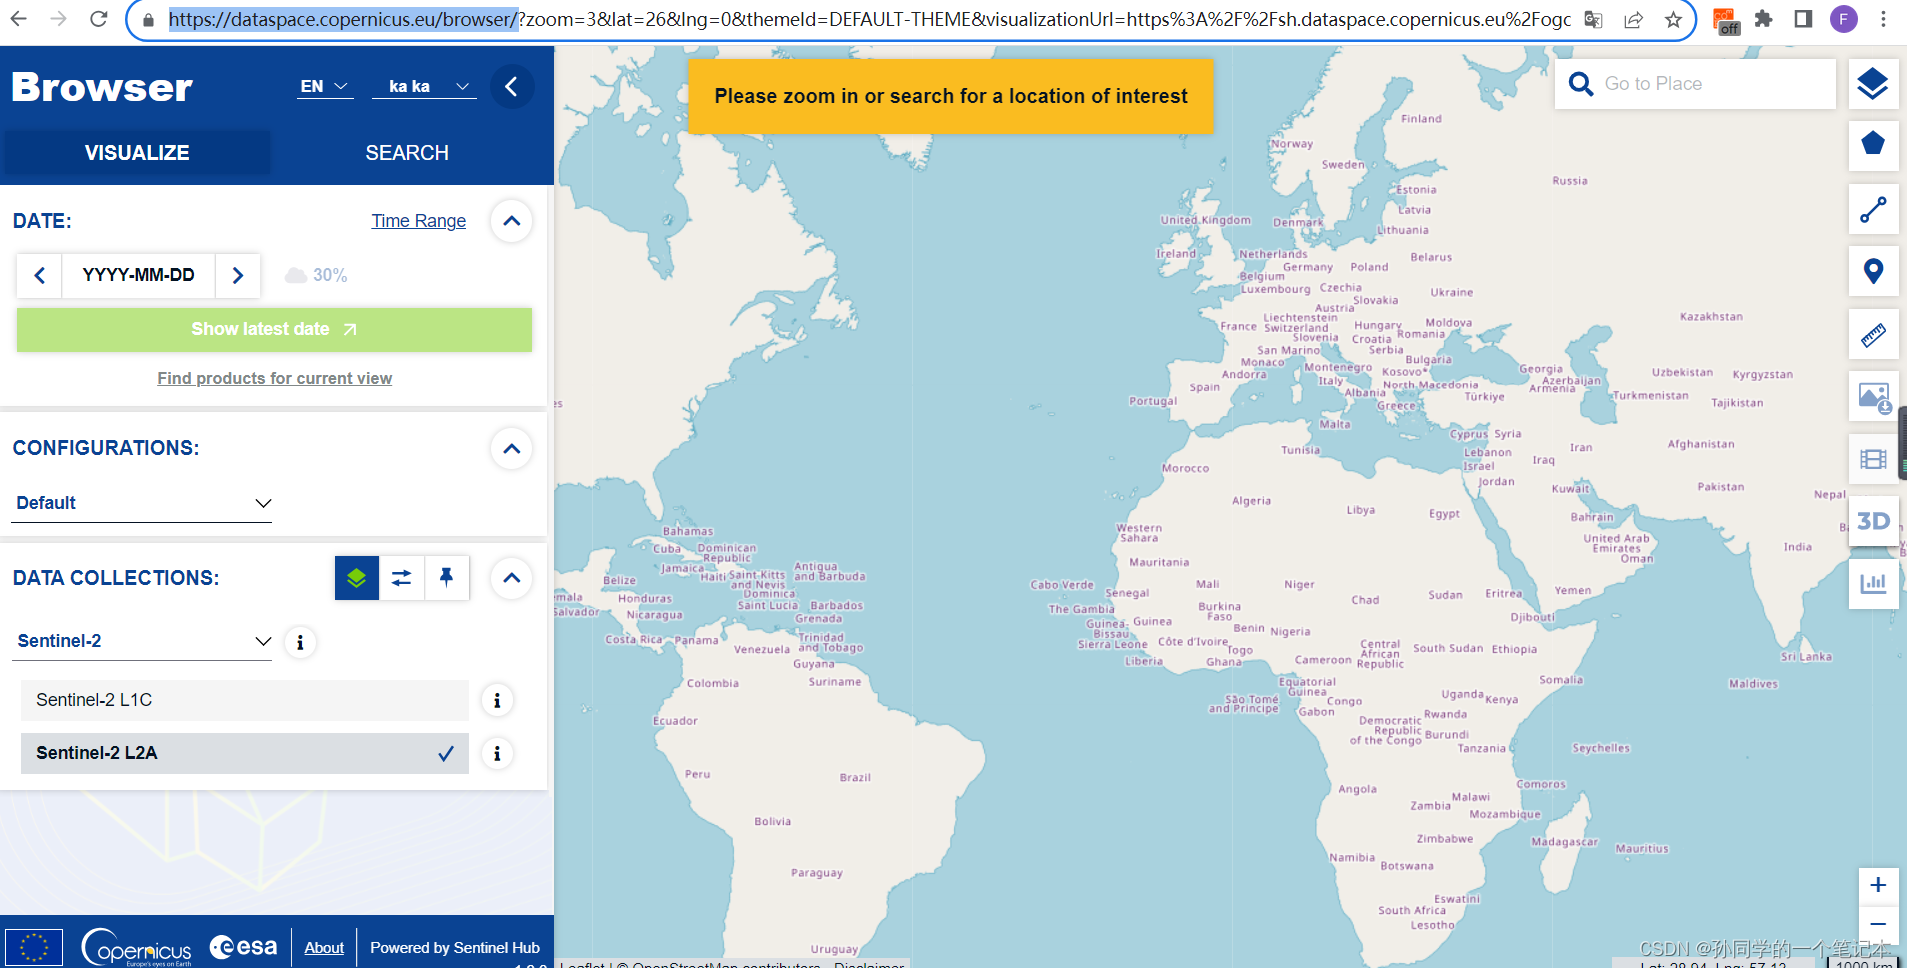Go to the next date
Image resolution: width=1907 pixels, height=968 pixels.
238,275
